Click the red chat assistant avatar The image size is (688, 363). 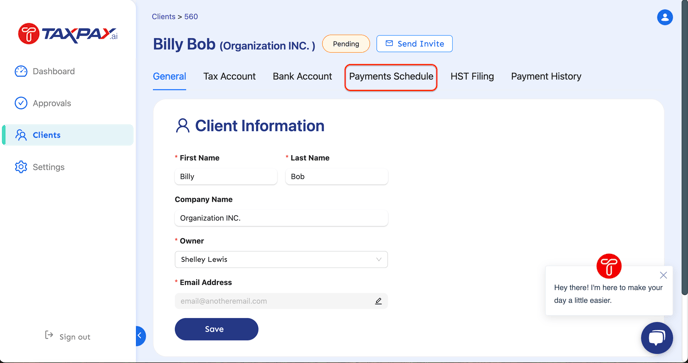[609, 266]
